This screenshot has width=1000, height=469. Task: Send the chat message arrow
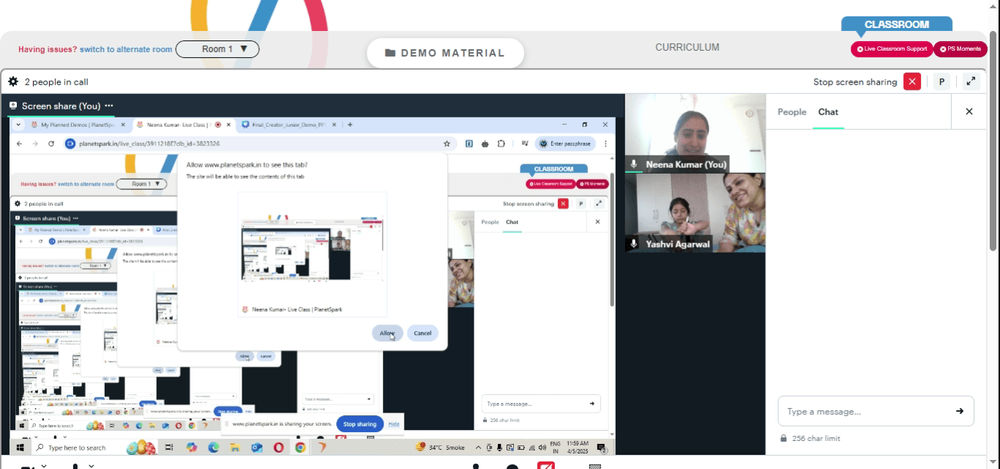(x=959, y=412)
